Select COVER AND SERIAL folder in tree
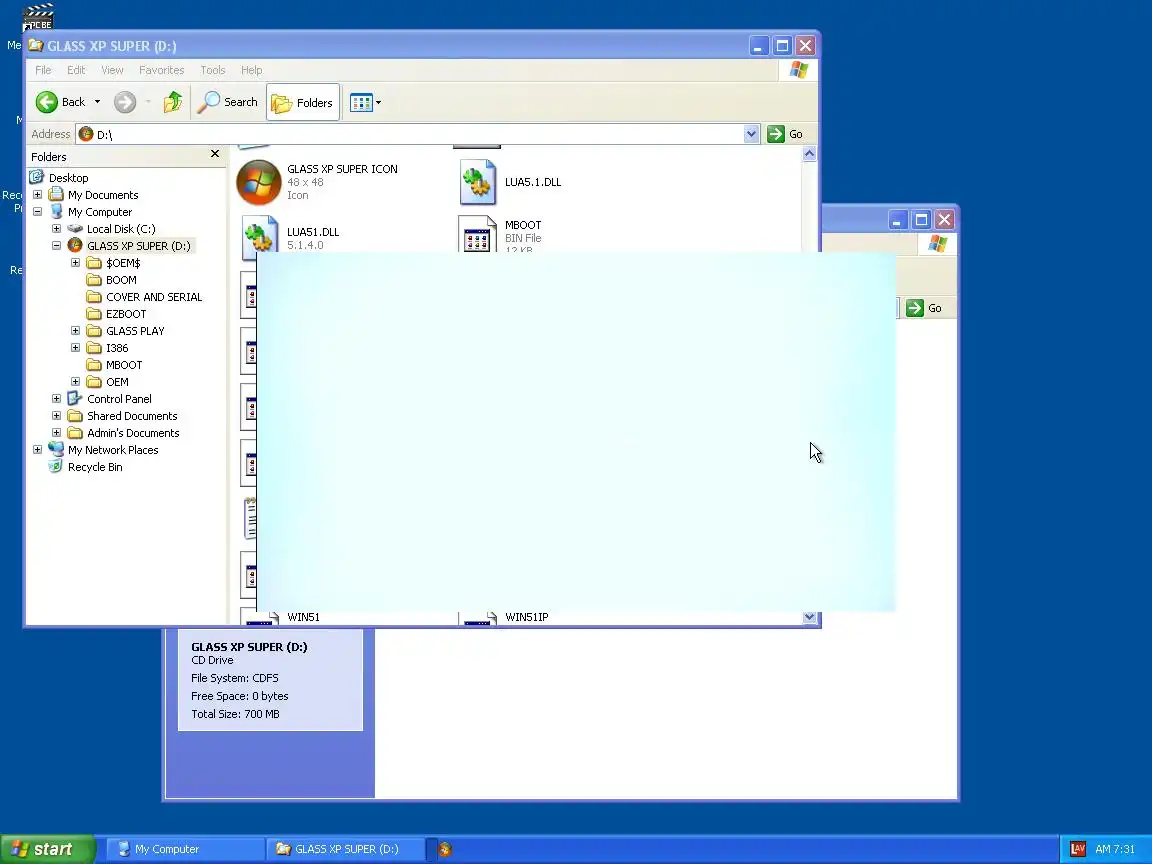The width and height of the screenshot is (1152, 864). pos(154,297)
